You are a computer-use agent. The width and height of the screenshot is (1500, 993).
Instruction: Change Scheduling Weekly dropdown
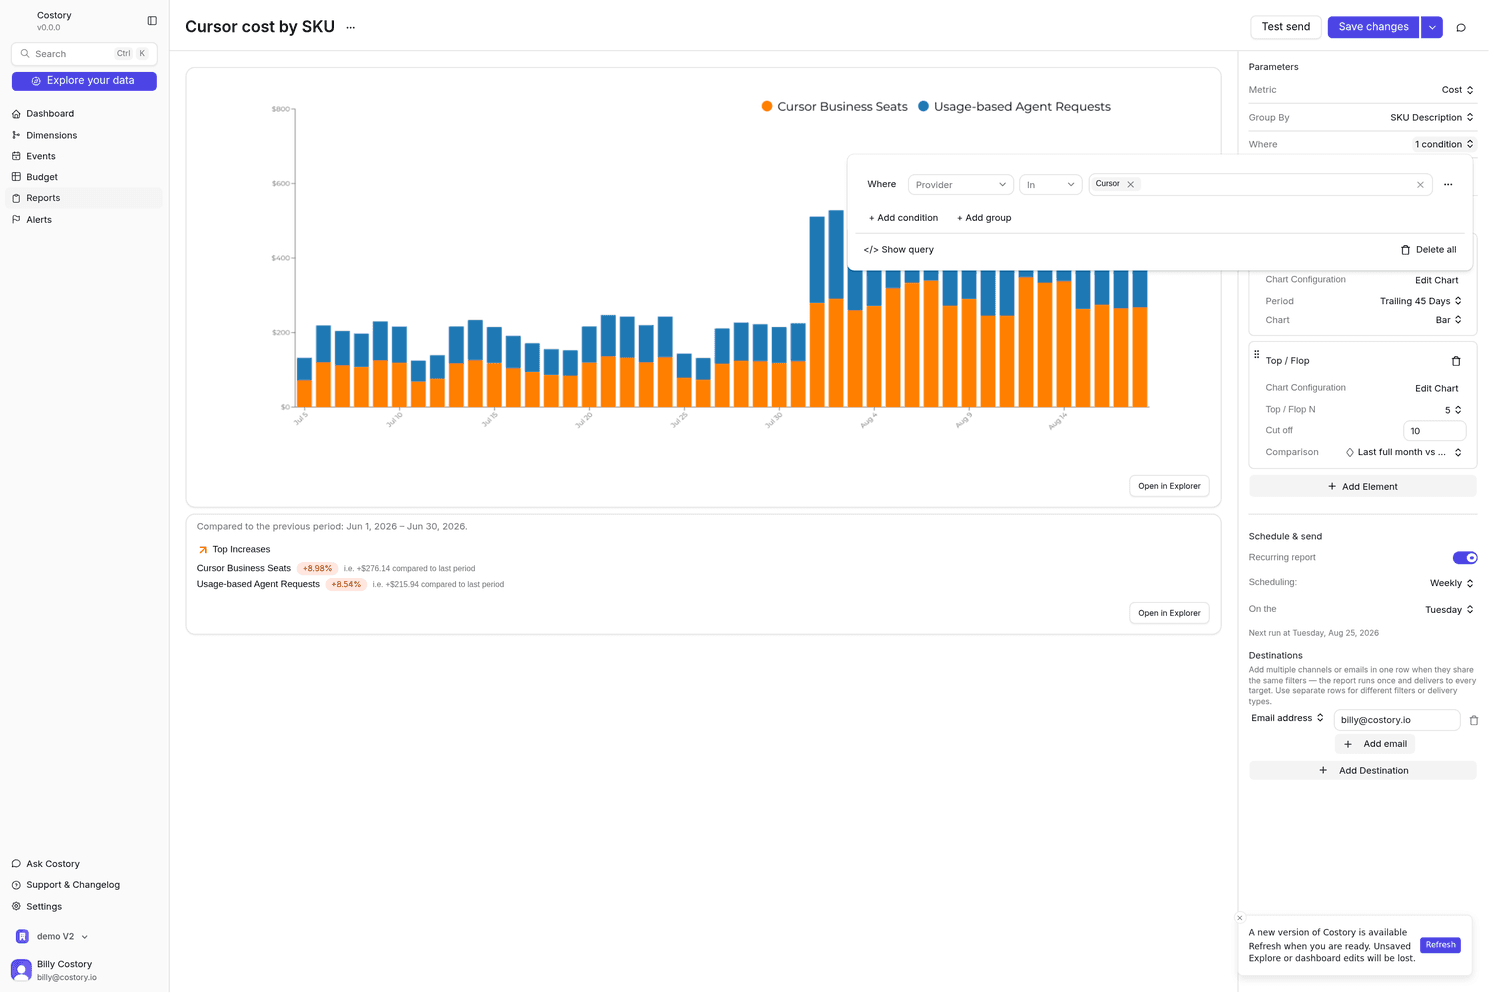coord(1451,583)
